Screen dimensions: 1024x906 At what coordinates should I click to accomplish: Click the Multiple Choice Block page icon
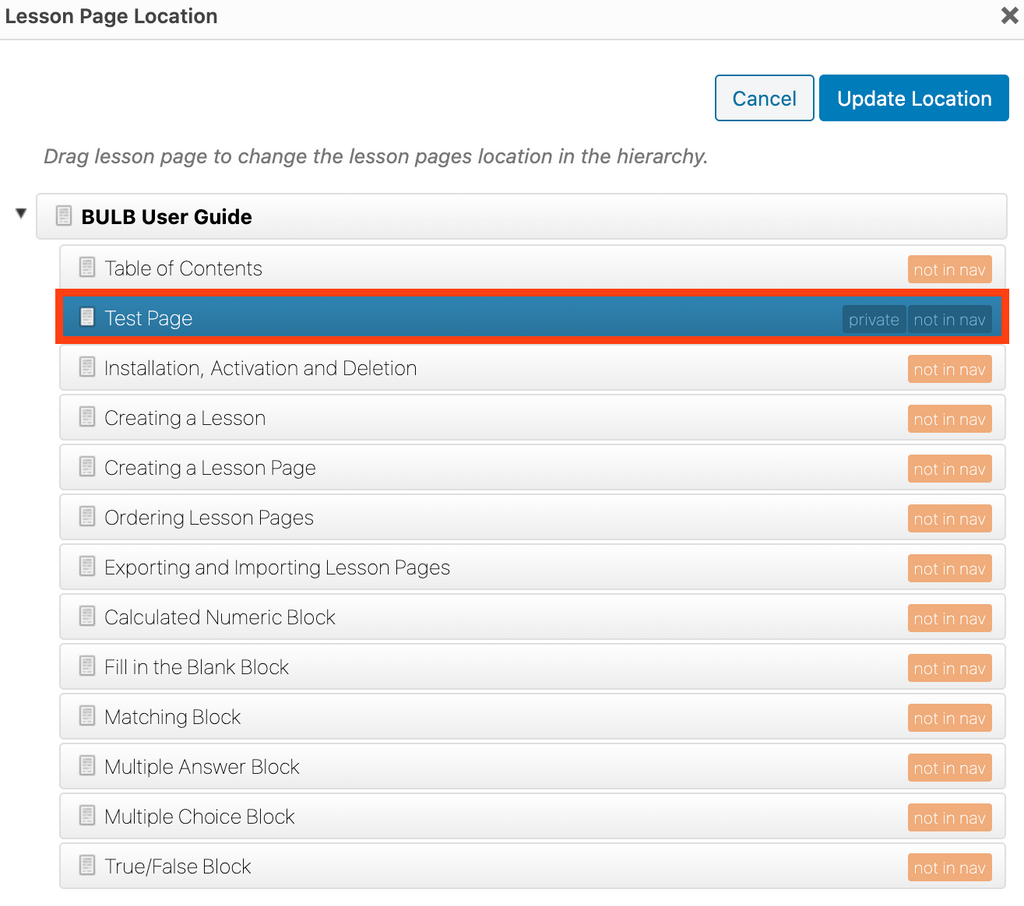click(87, 815)
